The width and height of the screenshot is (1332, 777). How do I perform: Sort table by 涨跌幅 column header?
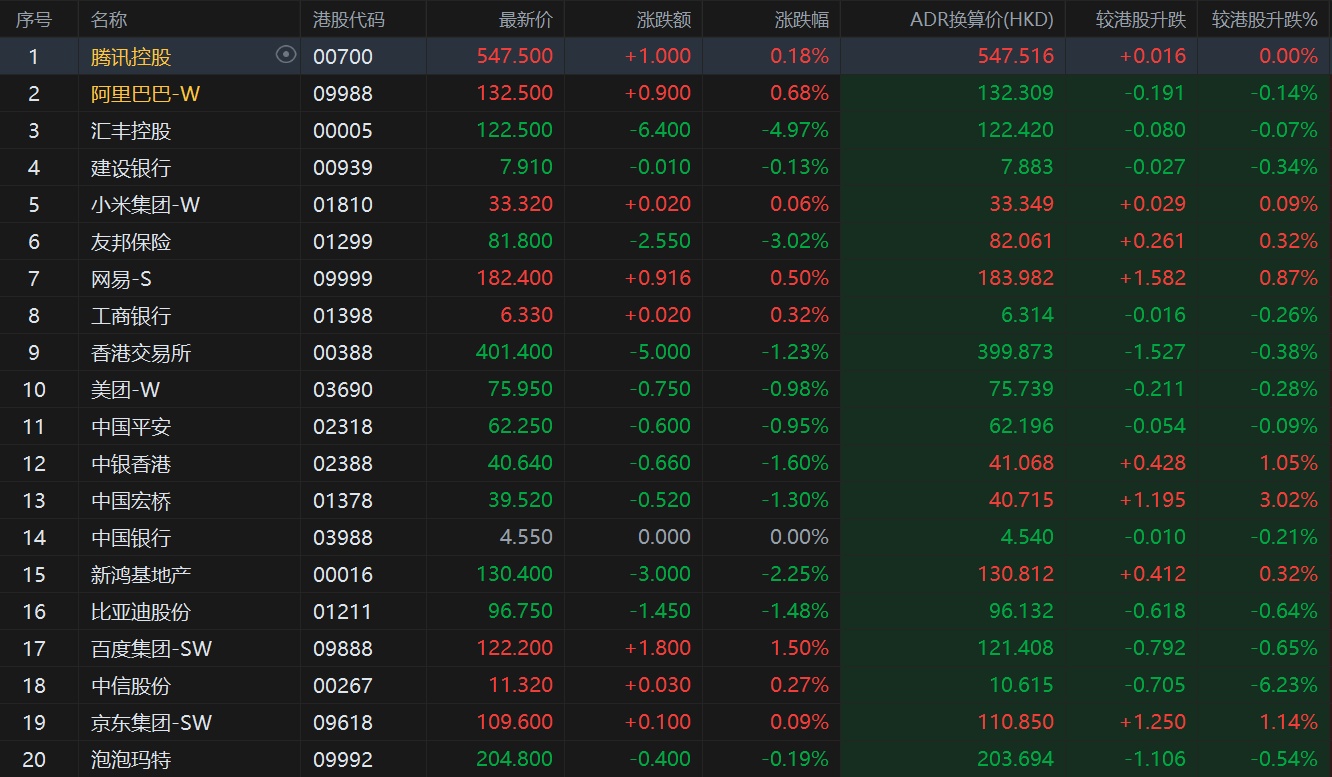point(801,19)
